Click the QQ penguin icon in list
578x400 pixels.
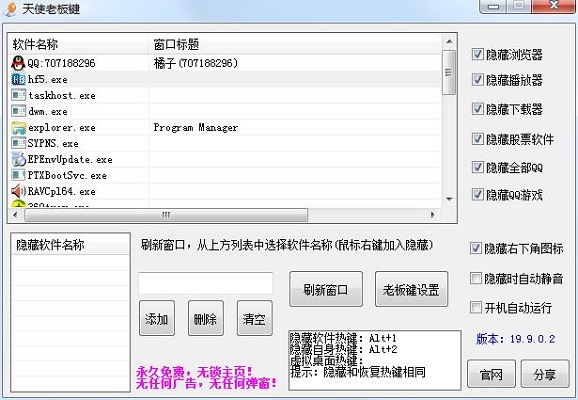coord(18,63)
